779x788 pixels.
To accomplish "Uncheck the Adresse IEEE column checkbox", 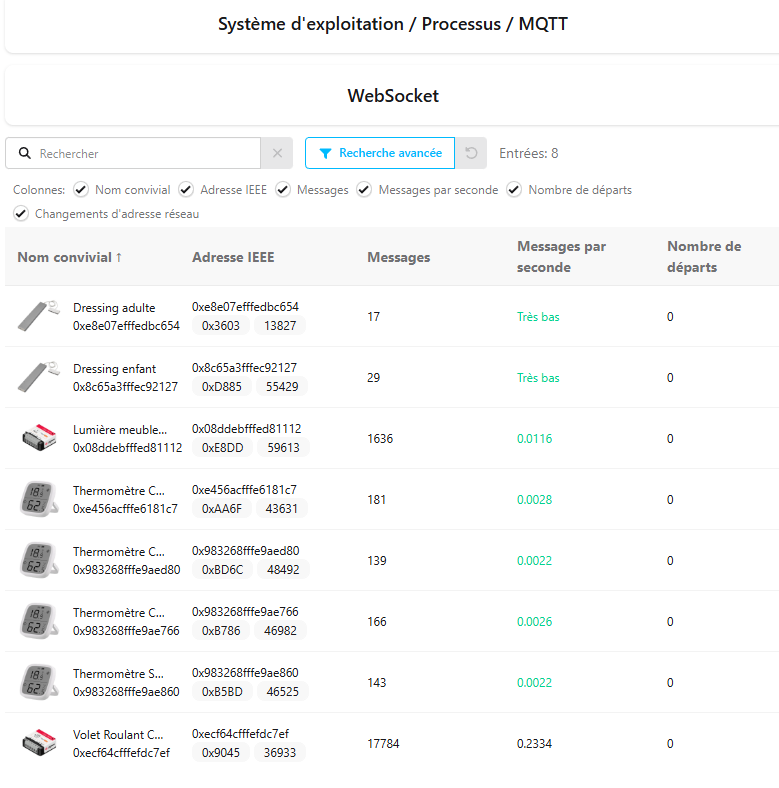I will 187,190.
